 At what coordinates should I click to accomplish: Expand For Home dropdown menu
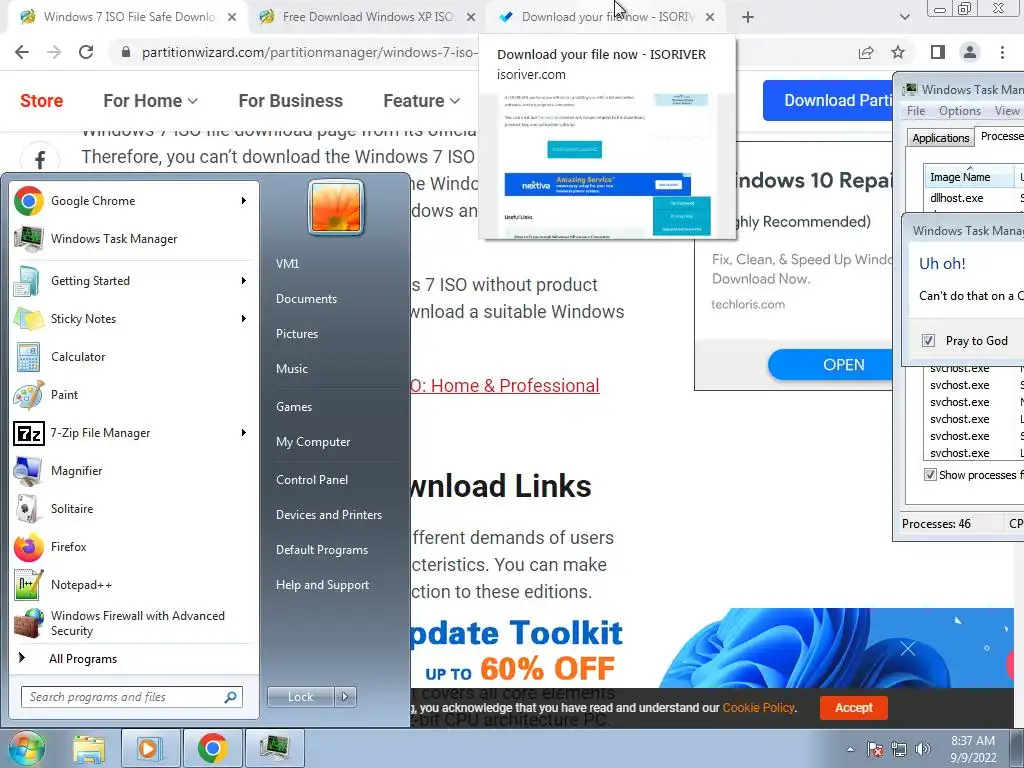tap(151, 101)
